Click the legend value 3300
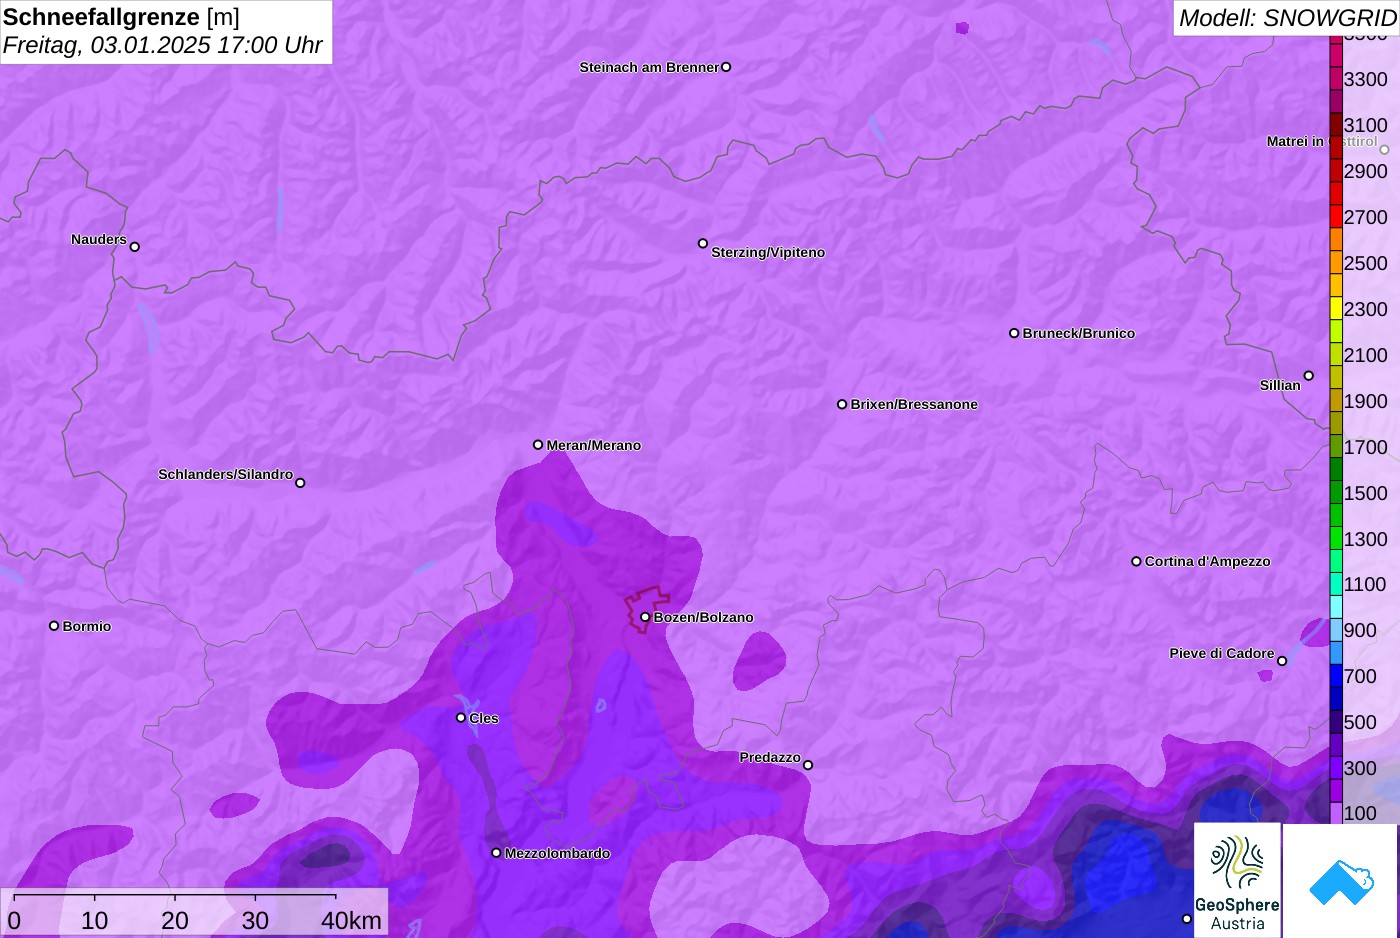 (x=1366, y=79)
